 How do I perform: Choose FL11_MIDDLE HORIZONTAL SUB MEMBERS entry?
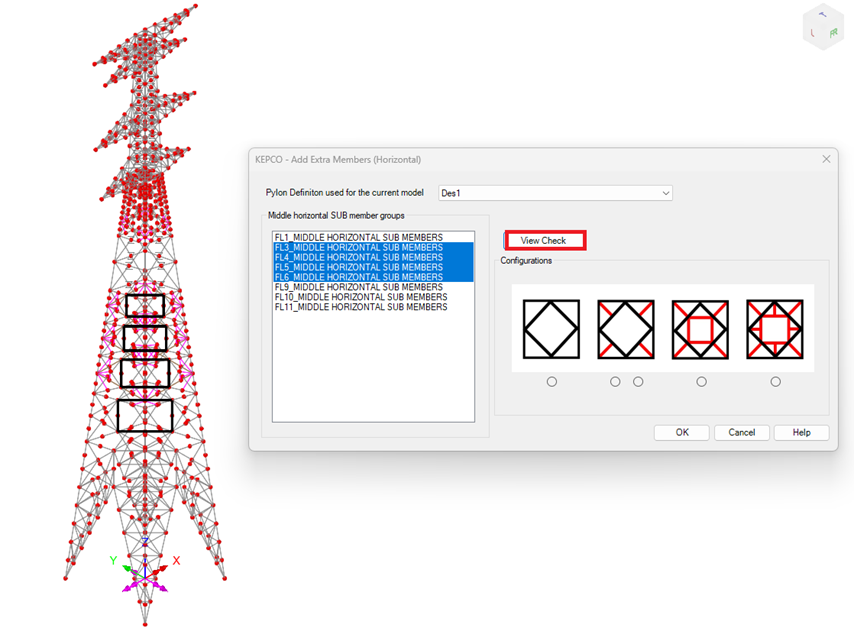360,307
